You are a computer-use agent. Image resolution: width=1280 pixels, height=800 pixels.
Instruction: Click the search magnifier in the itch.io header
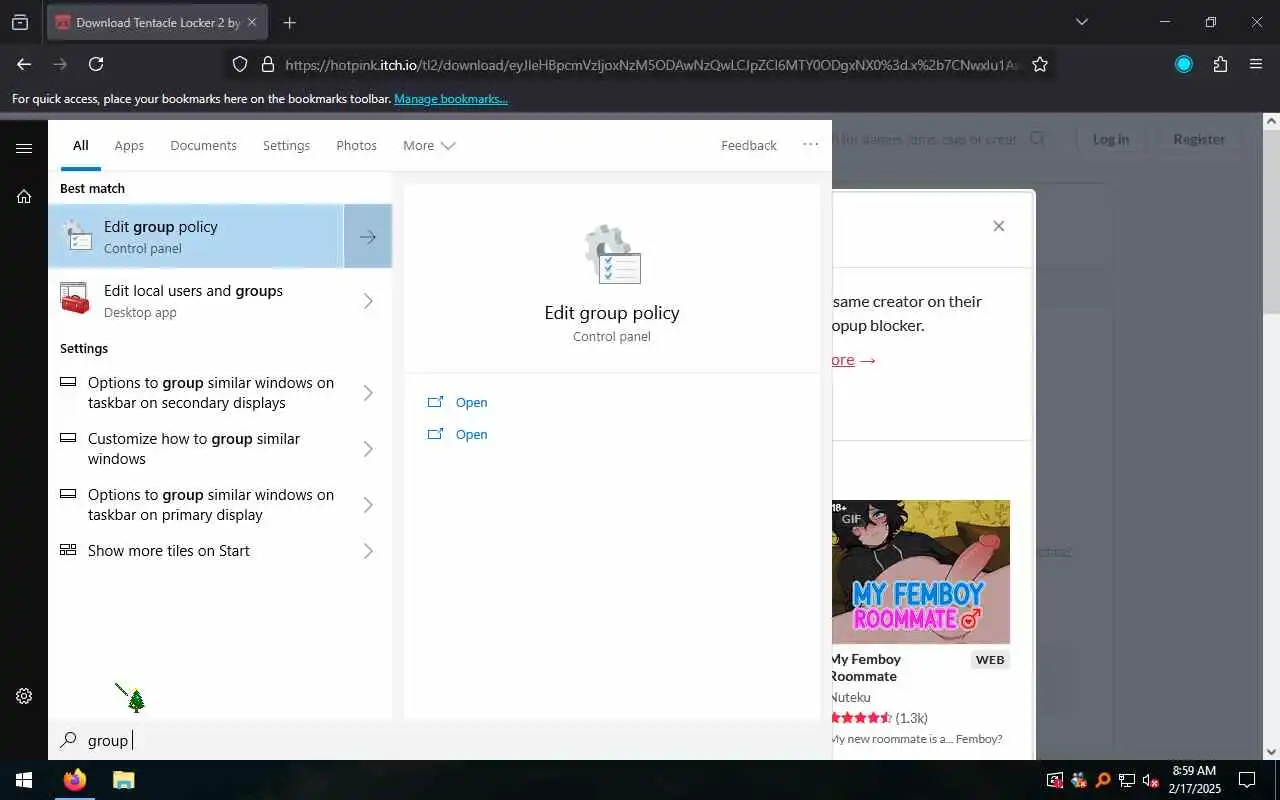[x=1038, y=139]
